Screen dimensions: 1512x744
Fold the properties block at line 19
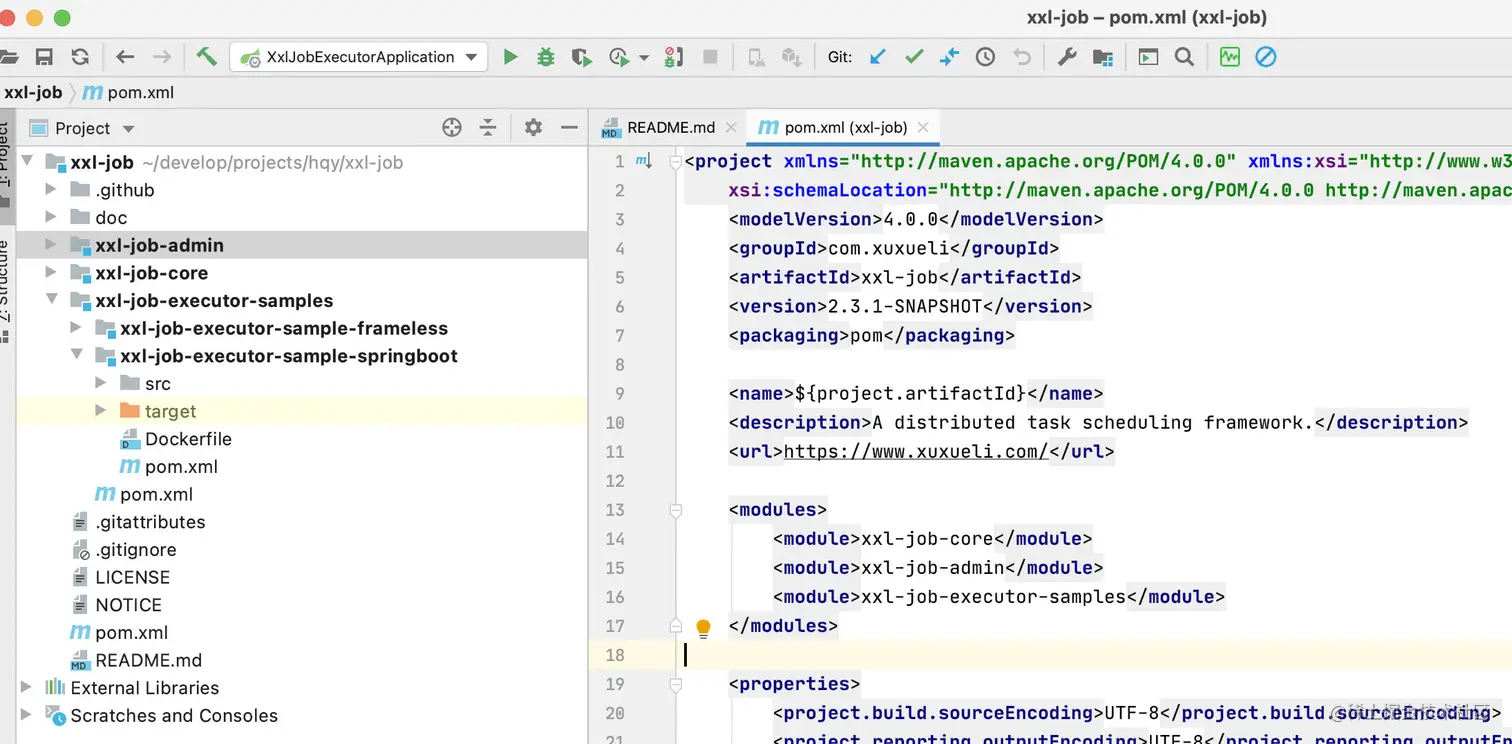pos(675,684)
